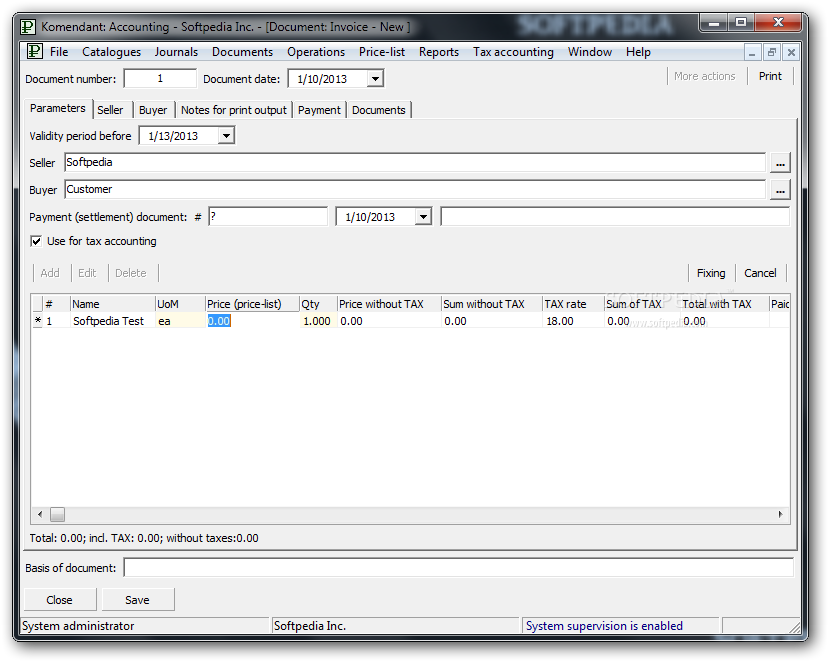Click the TAX rate column header
This screenshot has height=662, width=829.
[x=573, y=304]
